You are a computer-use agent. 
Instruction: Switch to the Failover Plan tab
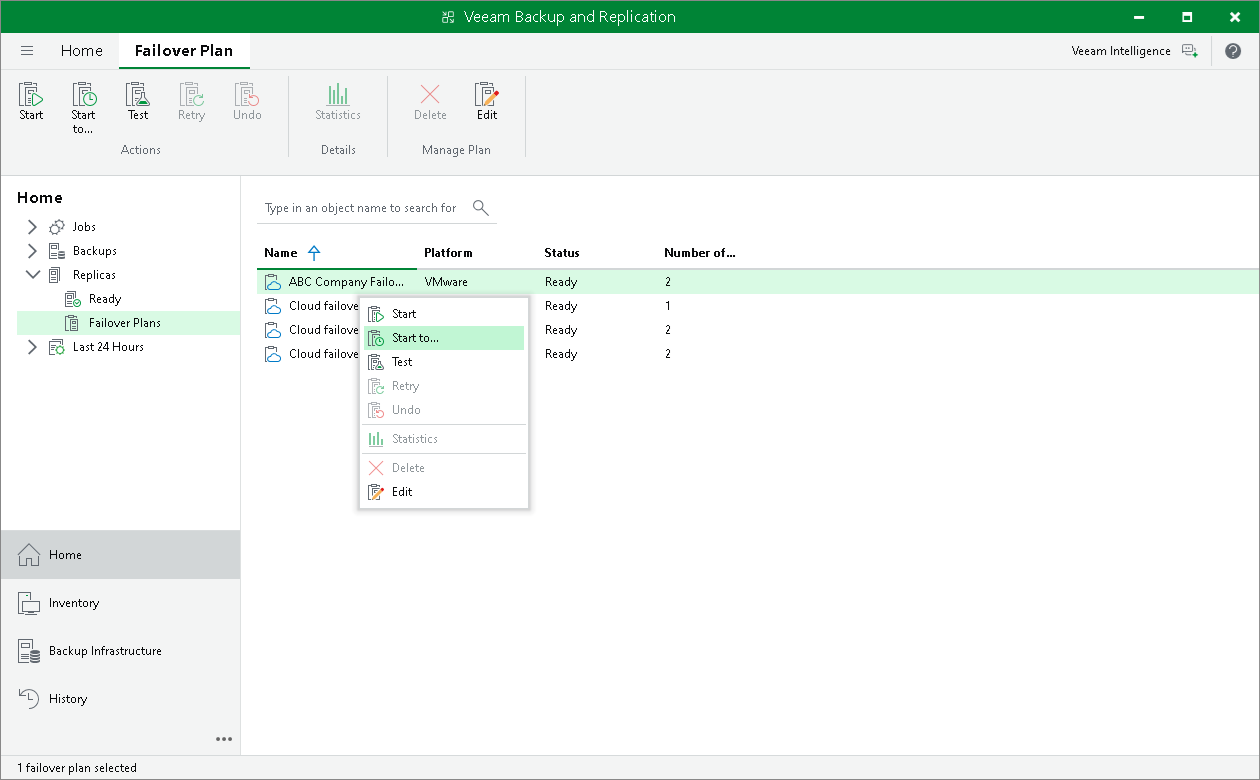point(184,51)
